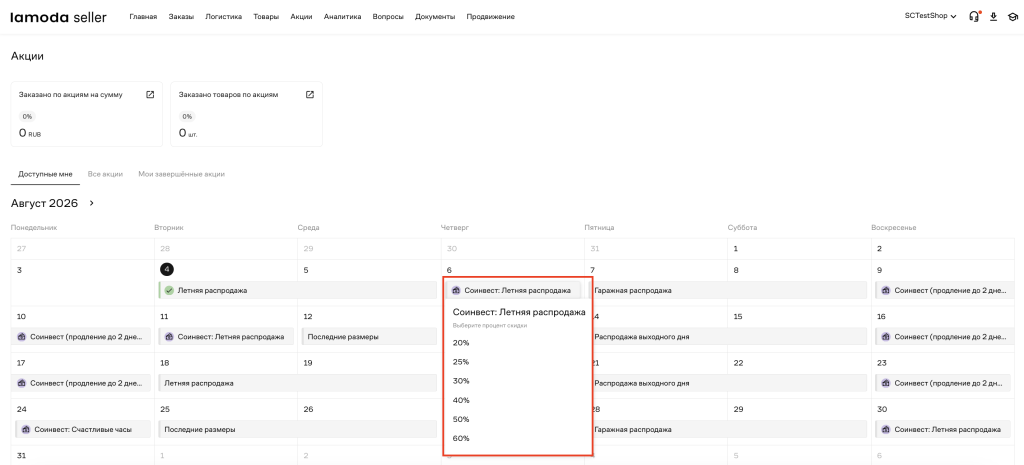Click the 'Выберите процент скидки' hint text
The height and width of the screenshot is (465, 1024).
click(x=490, y=325)
